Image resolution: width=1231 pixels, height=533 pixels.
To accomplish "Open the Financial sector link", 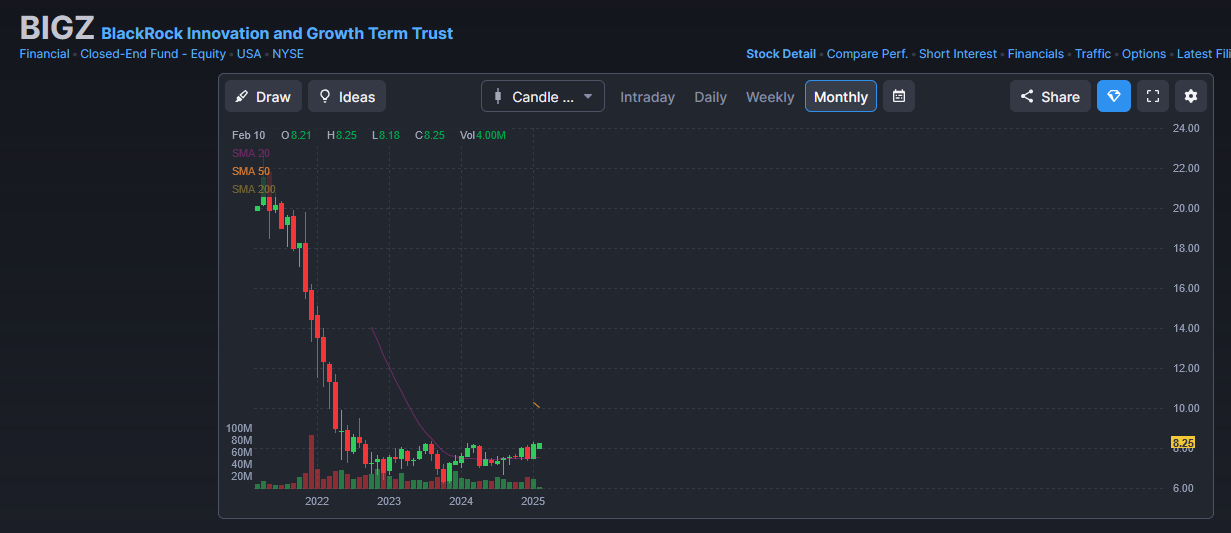I will click(x=44, y=54).
